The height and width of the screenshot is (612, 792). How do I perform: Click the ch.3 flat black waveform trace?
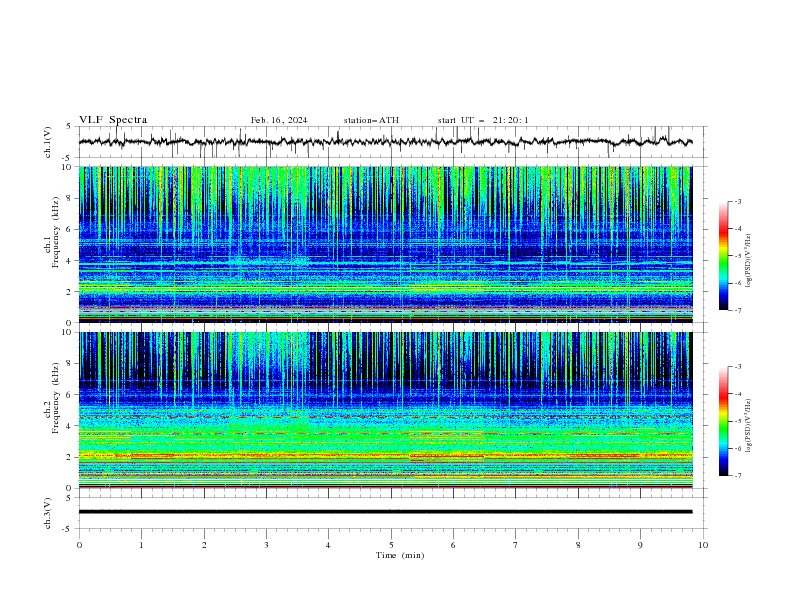(385, 512)
